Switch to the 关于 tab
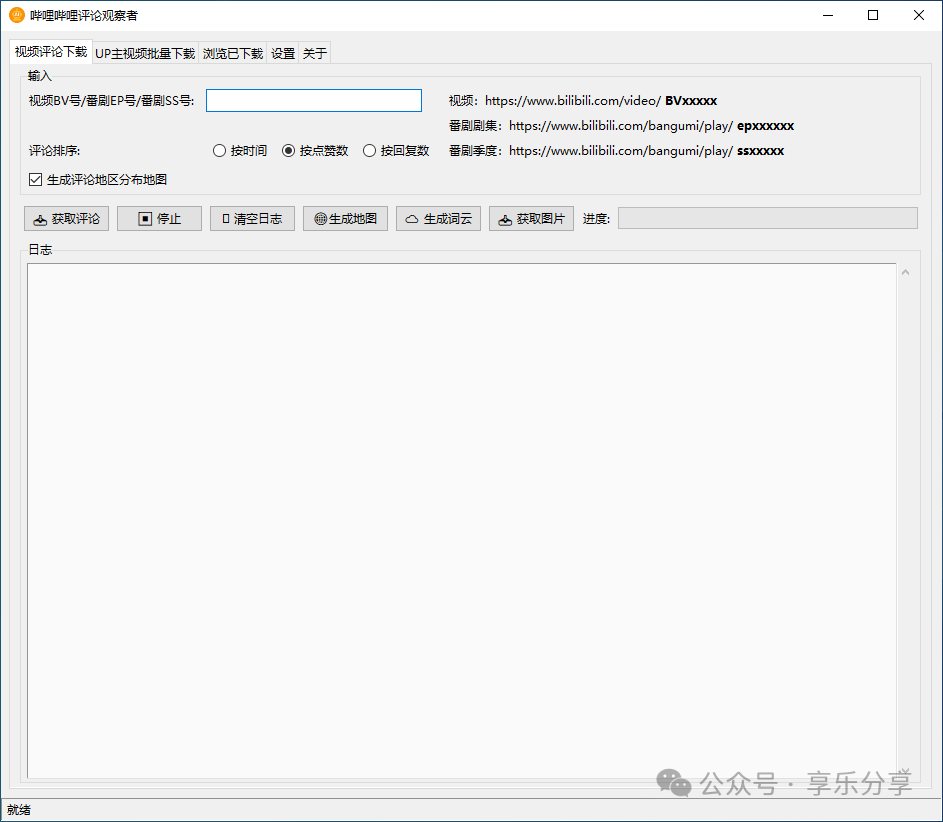Image resolution: width=943 pixels, height=822 pixels. tap(314, 54)
